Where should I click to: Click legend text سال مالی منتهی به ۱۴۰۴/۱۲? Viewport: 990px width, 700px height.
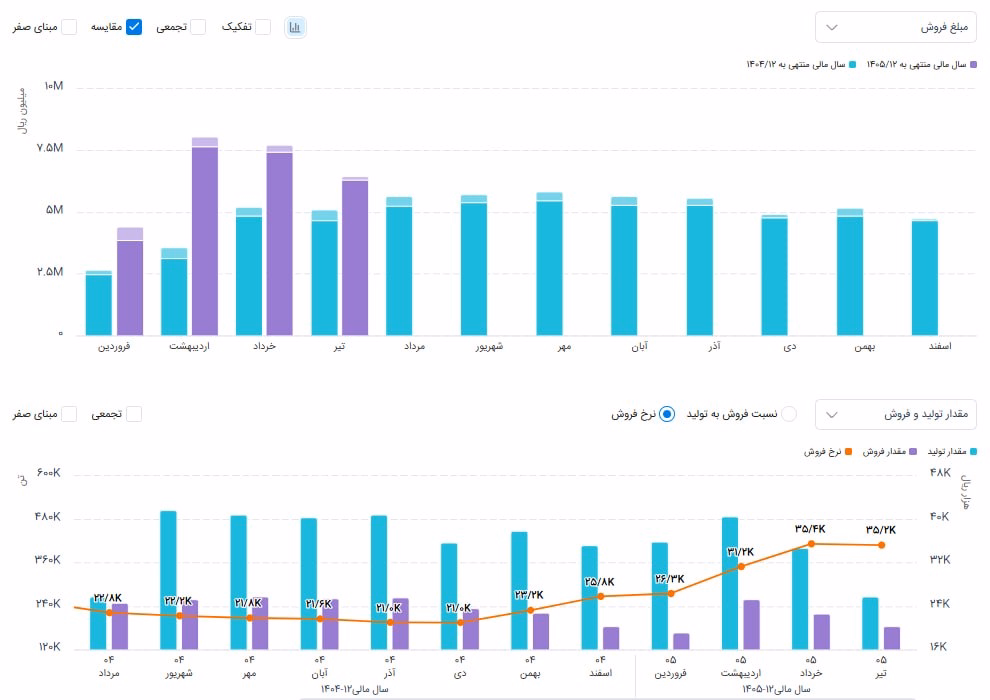[x=796, y=64]
